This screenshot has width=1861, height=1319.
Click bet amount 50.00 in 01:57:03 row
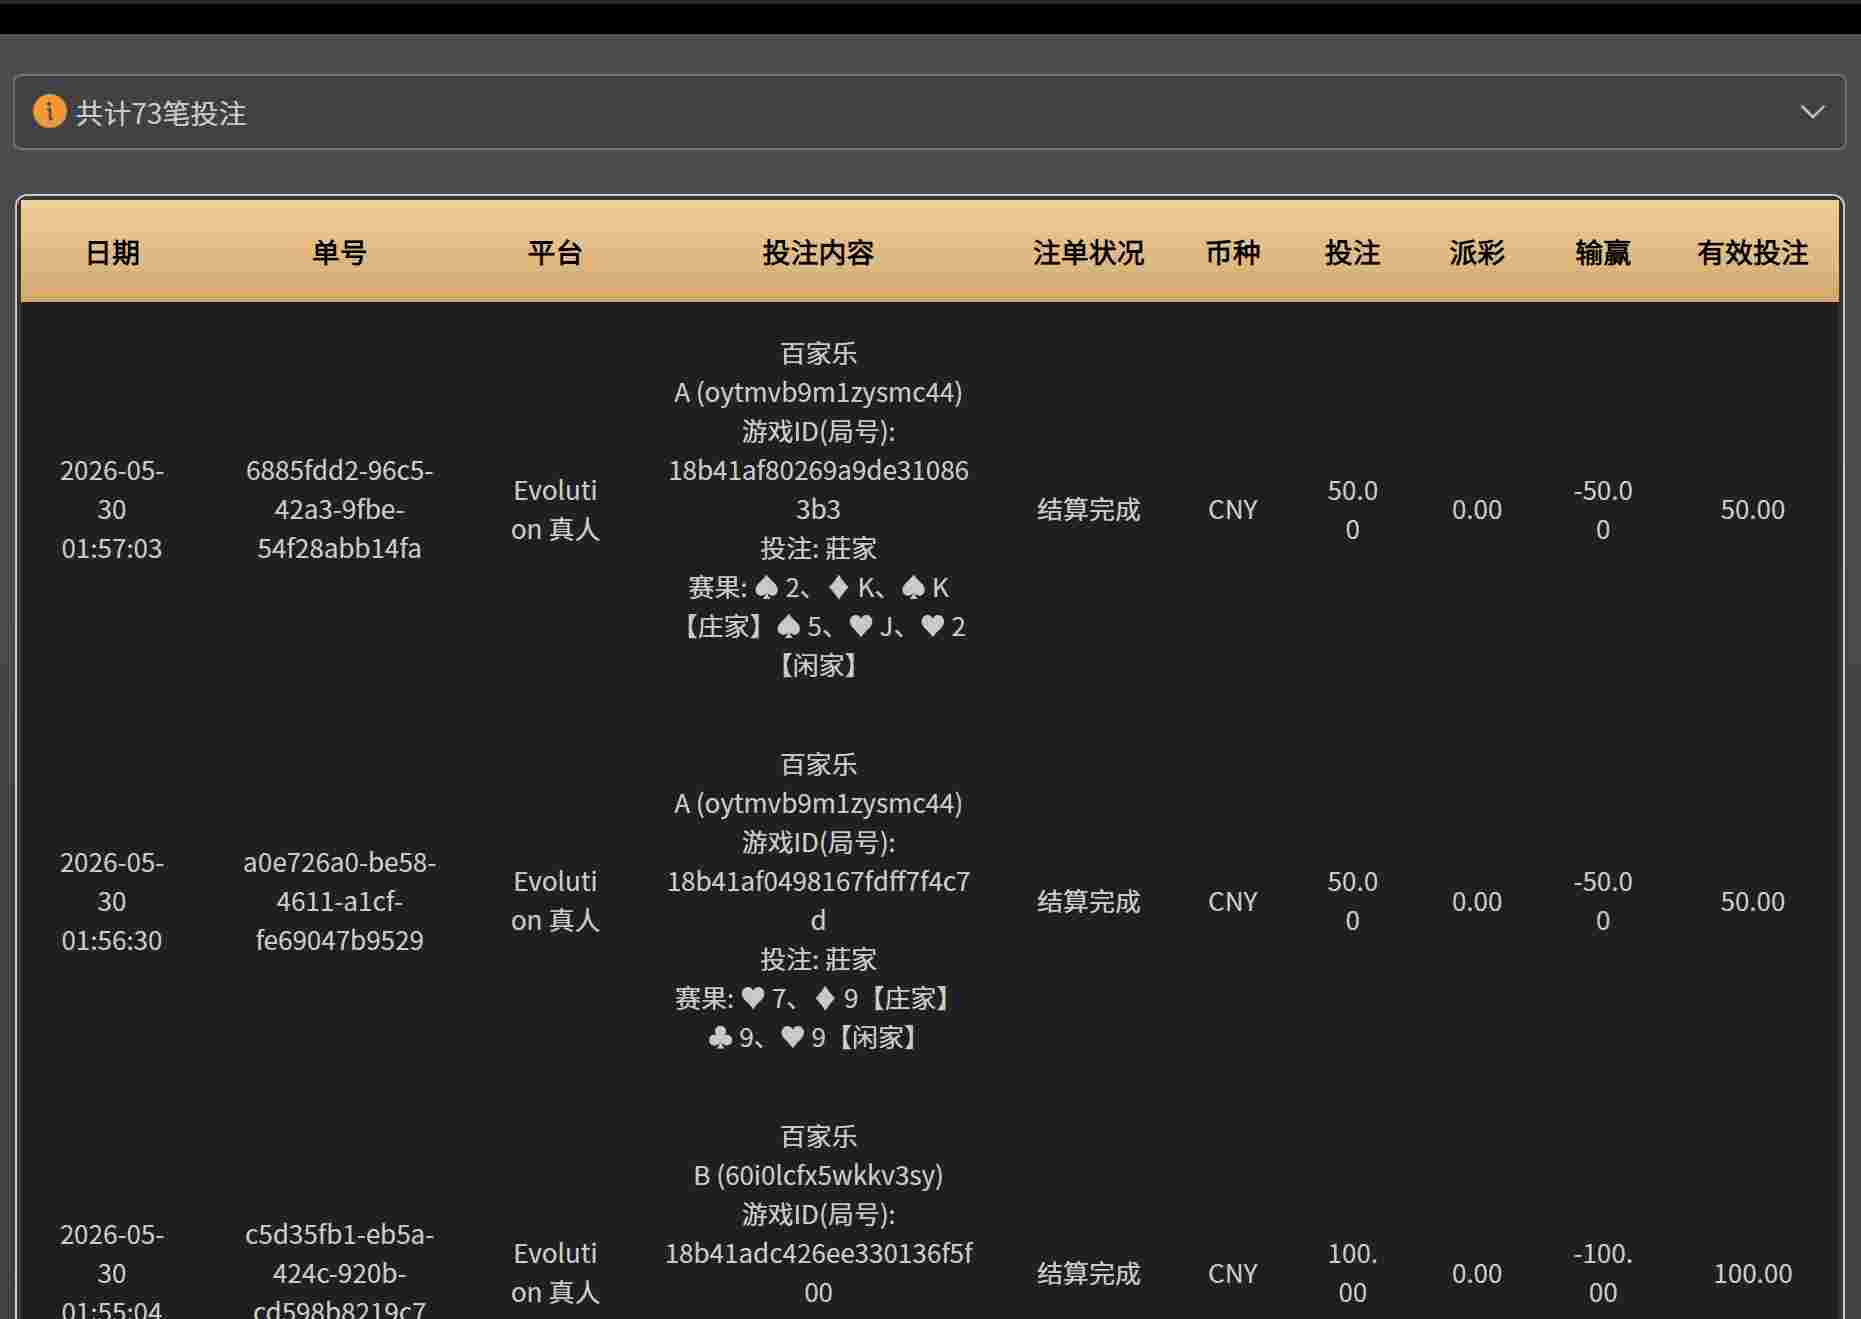1352,509
